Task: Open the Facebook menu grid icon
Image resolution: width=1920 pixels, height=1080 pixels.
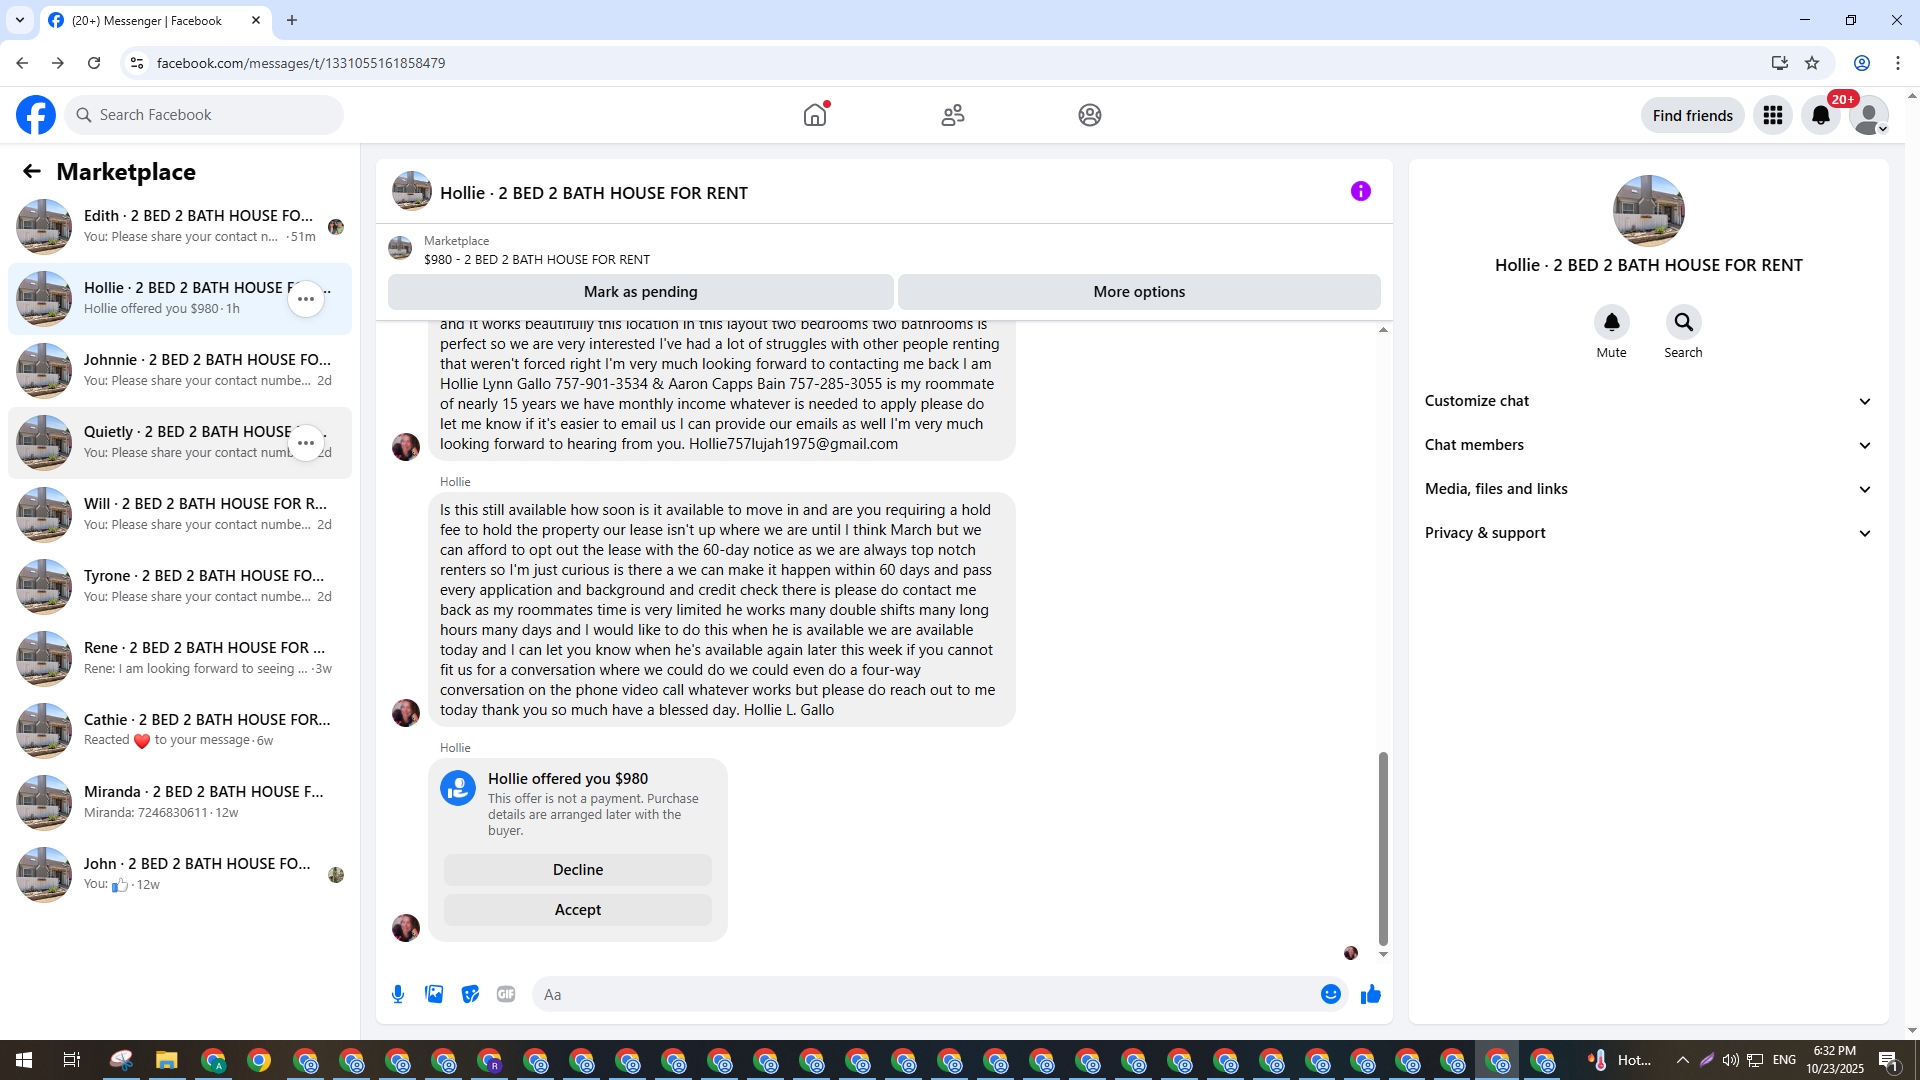Action: pos(1772,115)
